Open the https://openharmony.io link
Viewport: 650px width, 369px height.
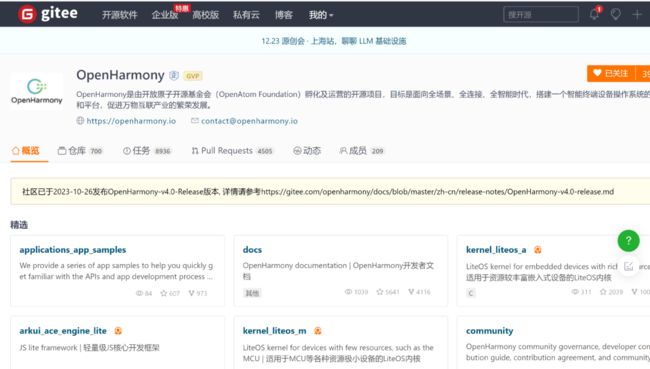click(x=131, y=121)
